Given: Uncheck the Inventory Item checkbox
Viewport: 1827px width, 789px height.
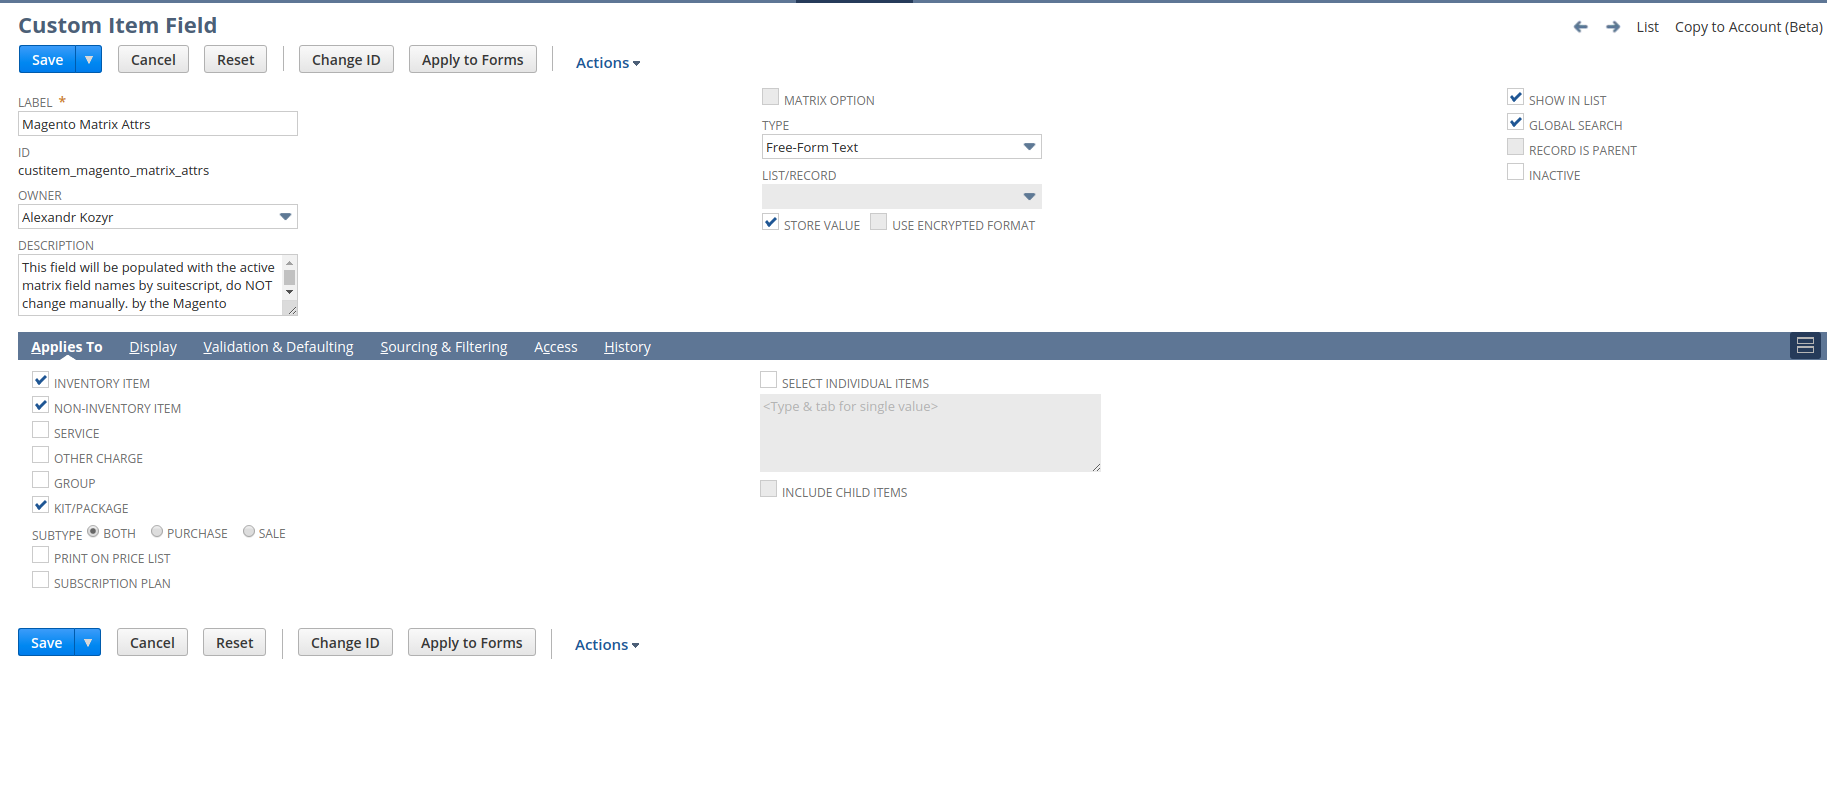Looking at the screenshot, I should click(x=41, y=381).
